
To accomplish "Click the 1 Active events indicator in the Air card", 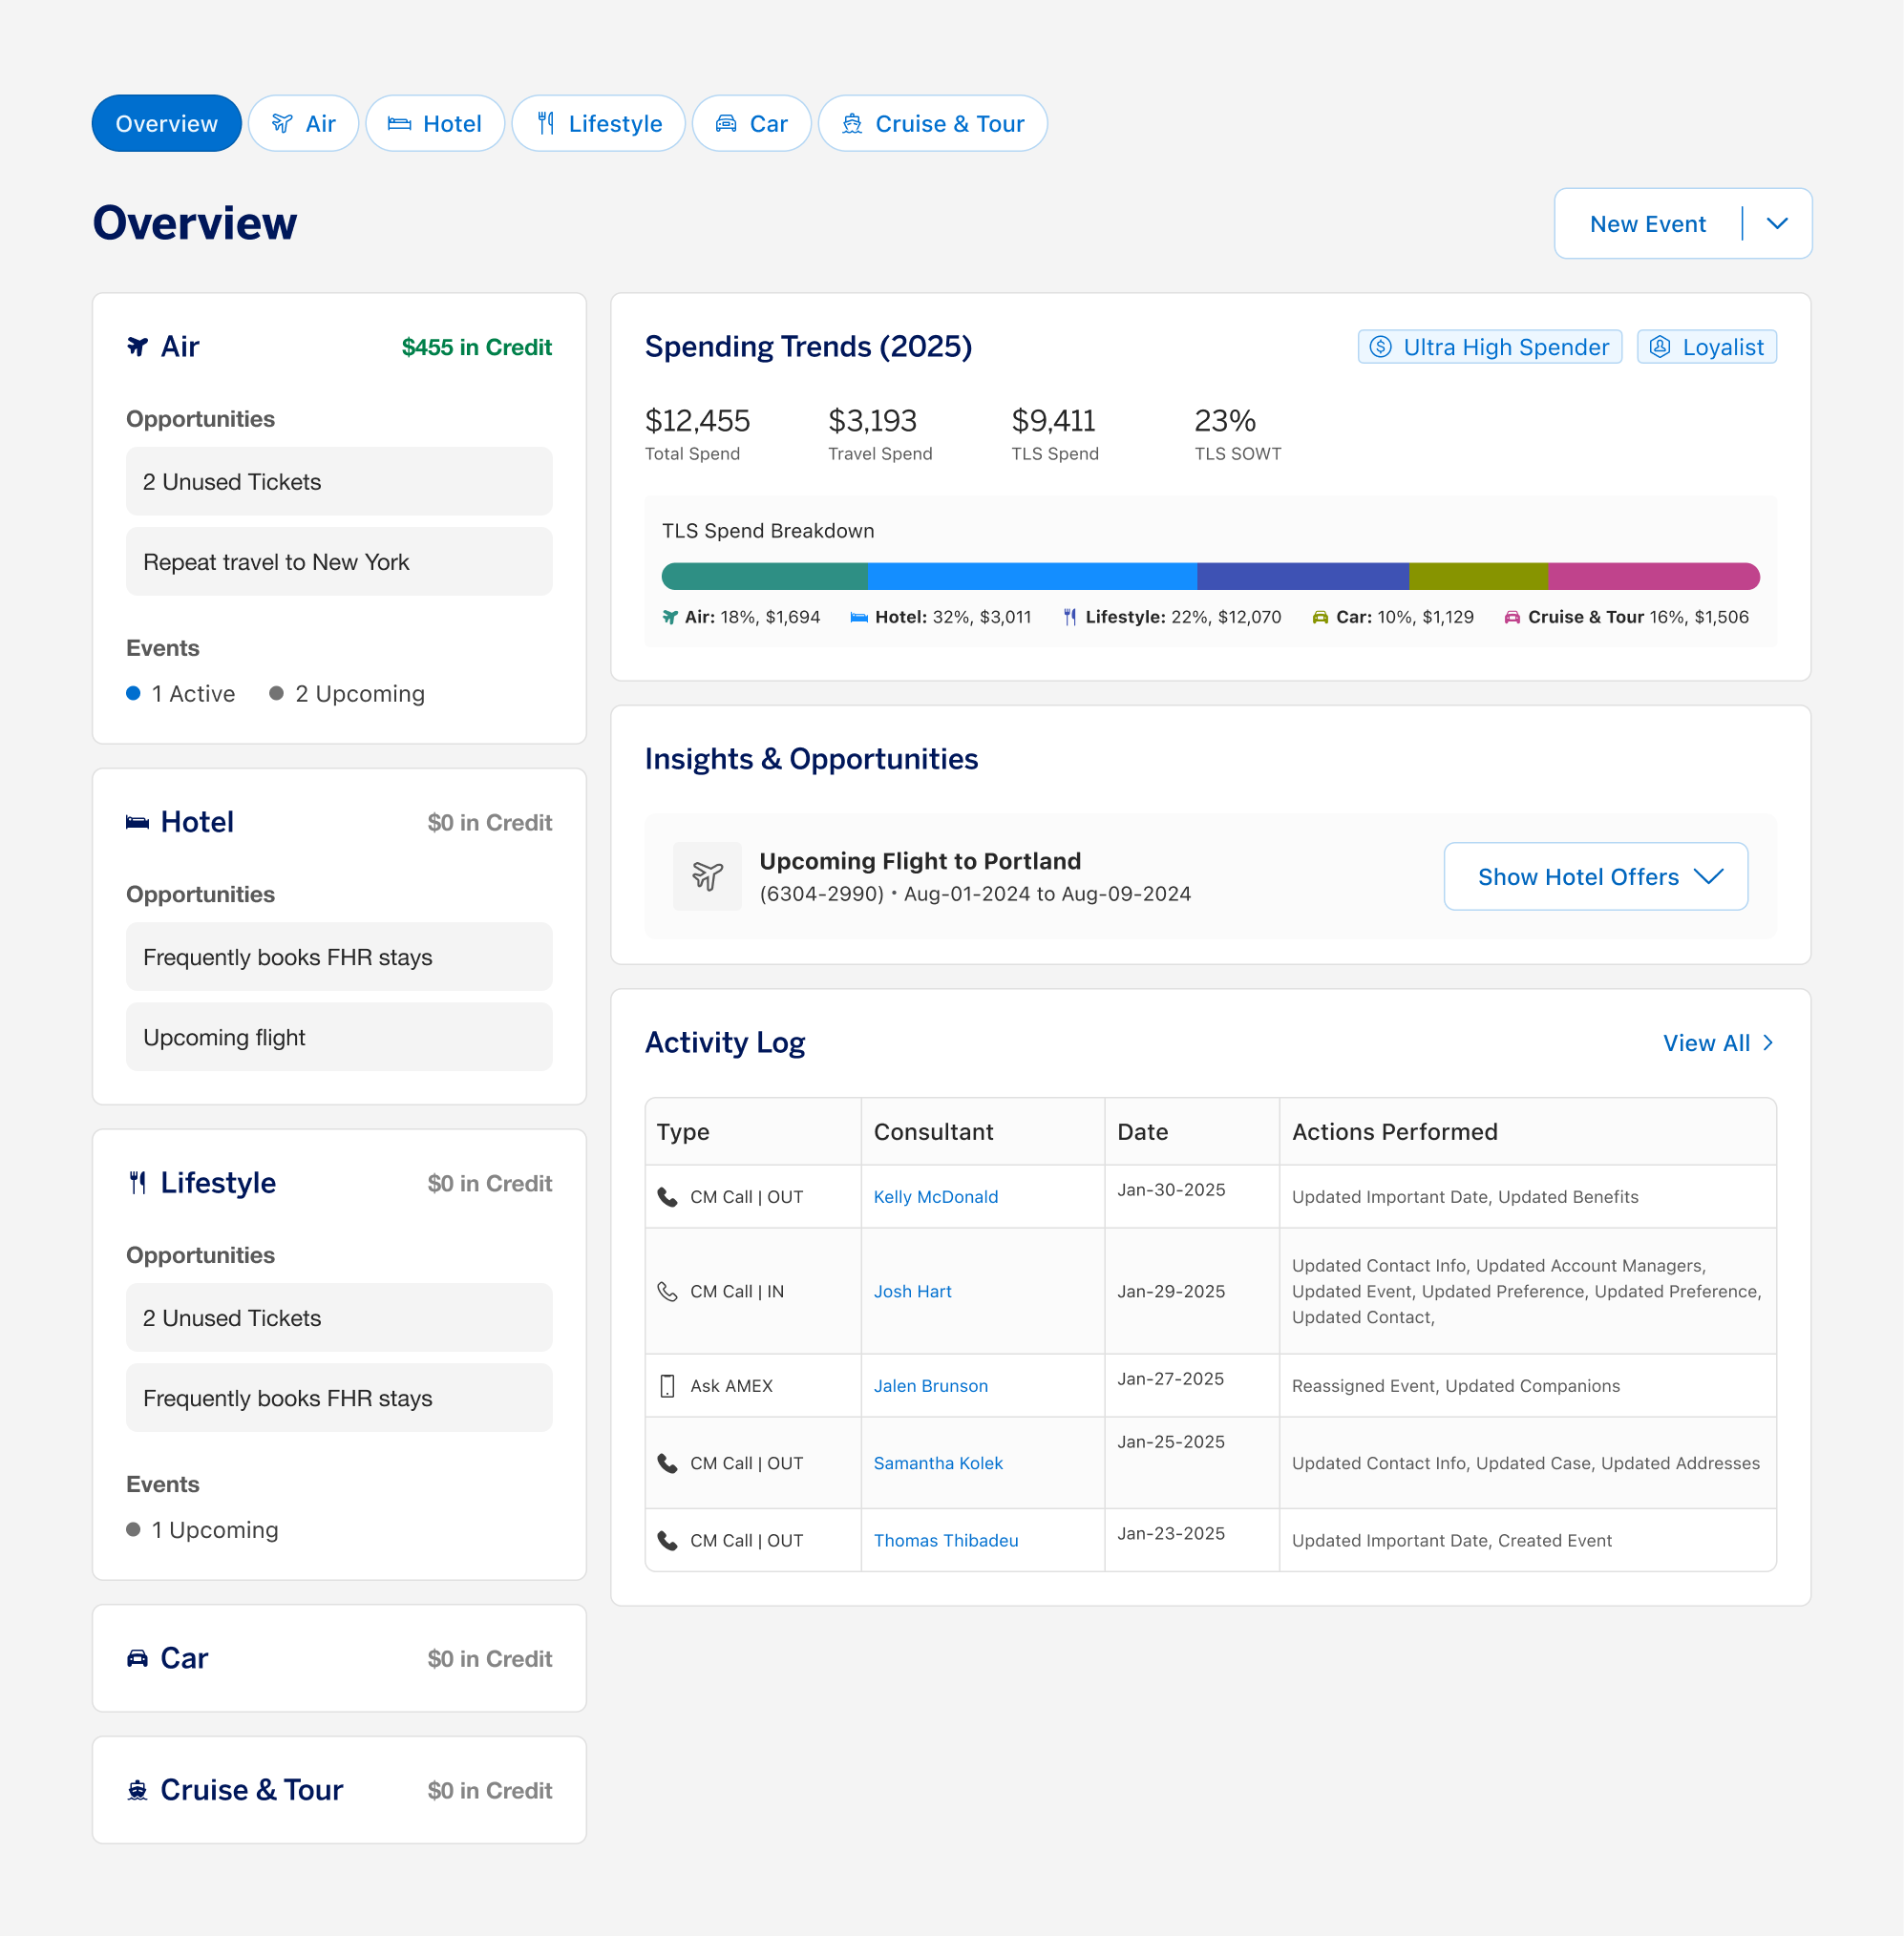I will 181,694.
